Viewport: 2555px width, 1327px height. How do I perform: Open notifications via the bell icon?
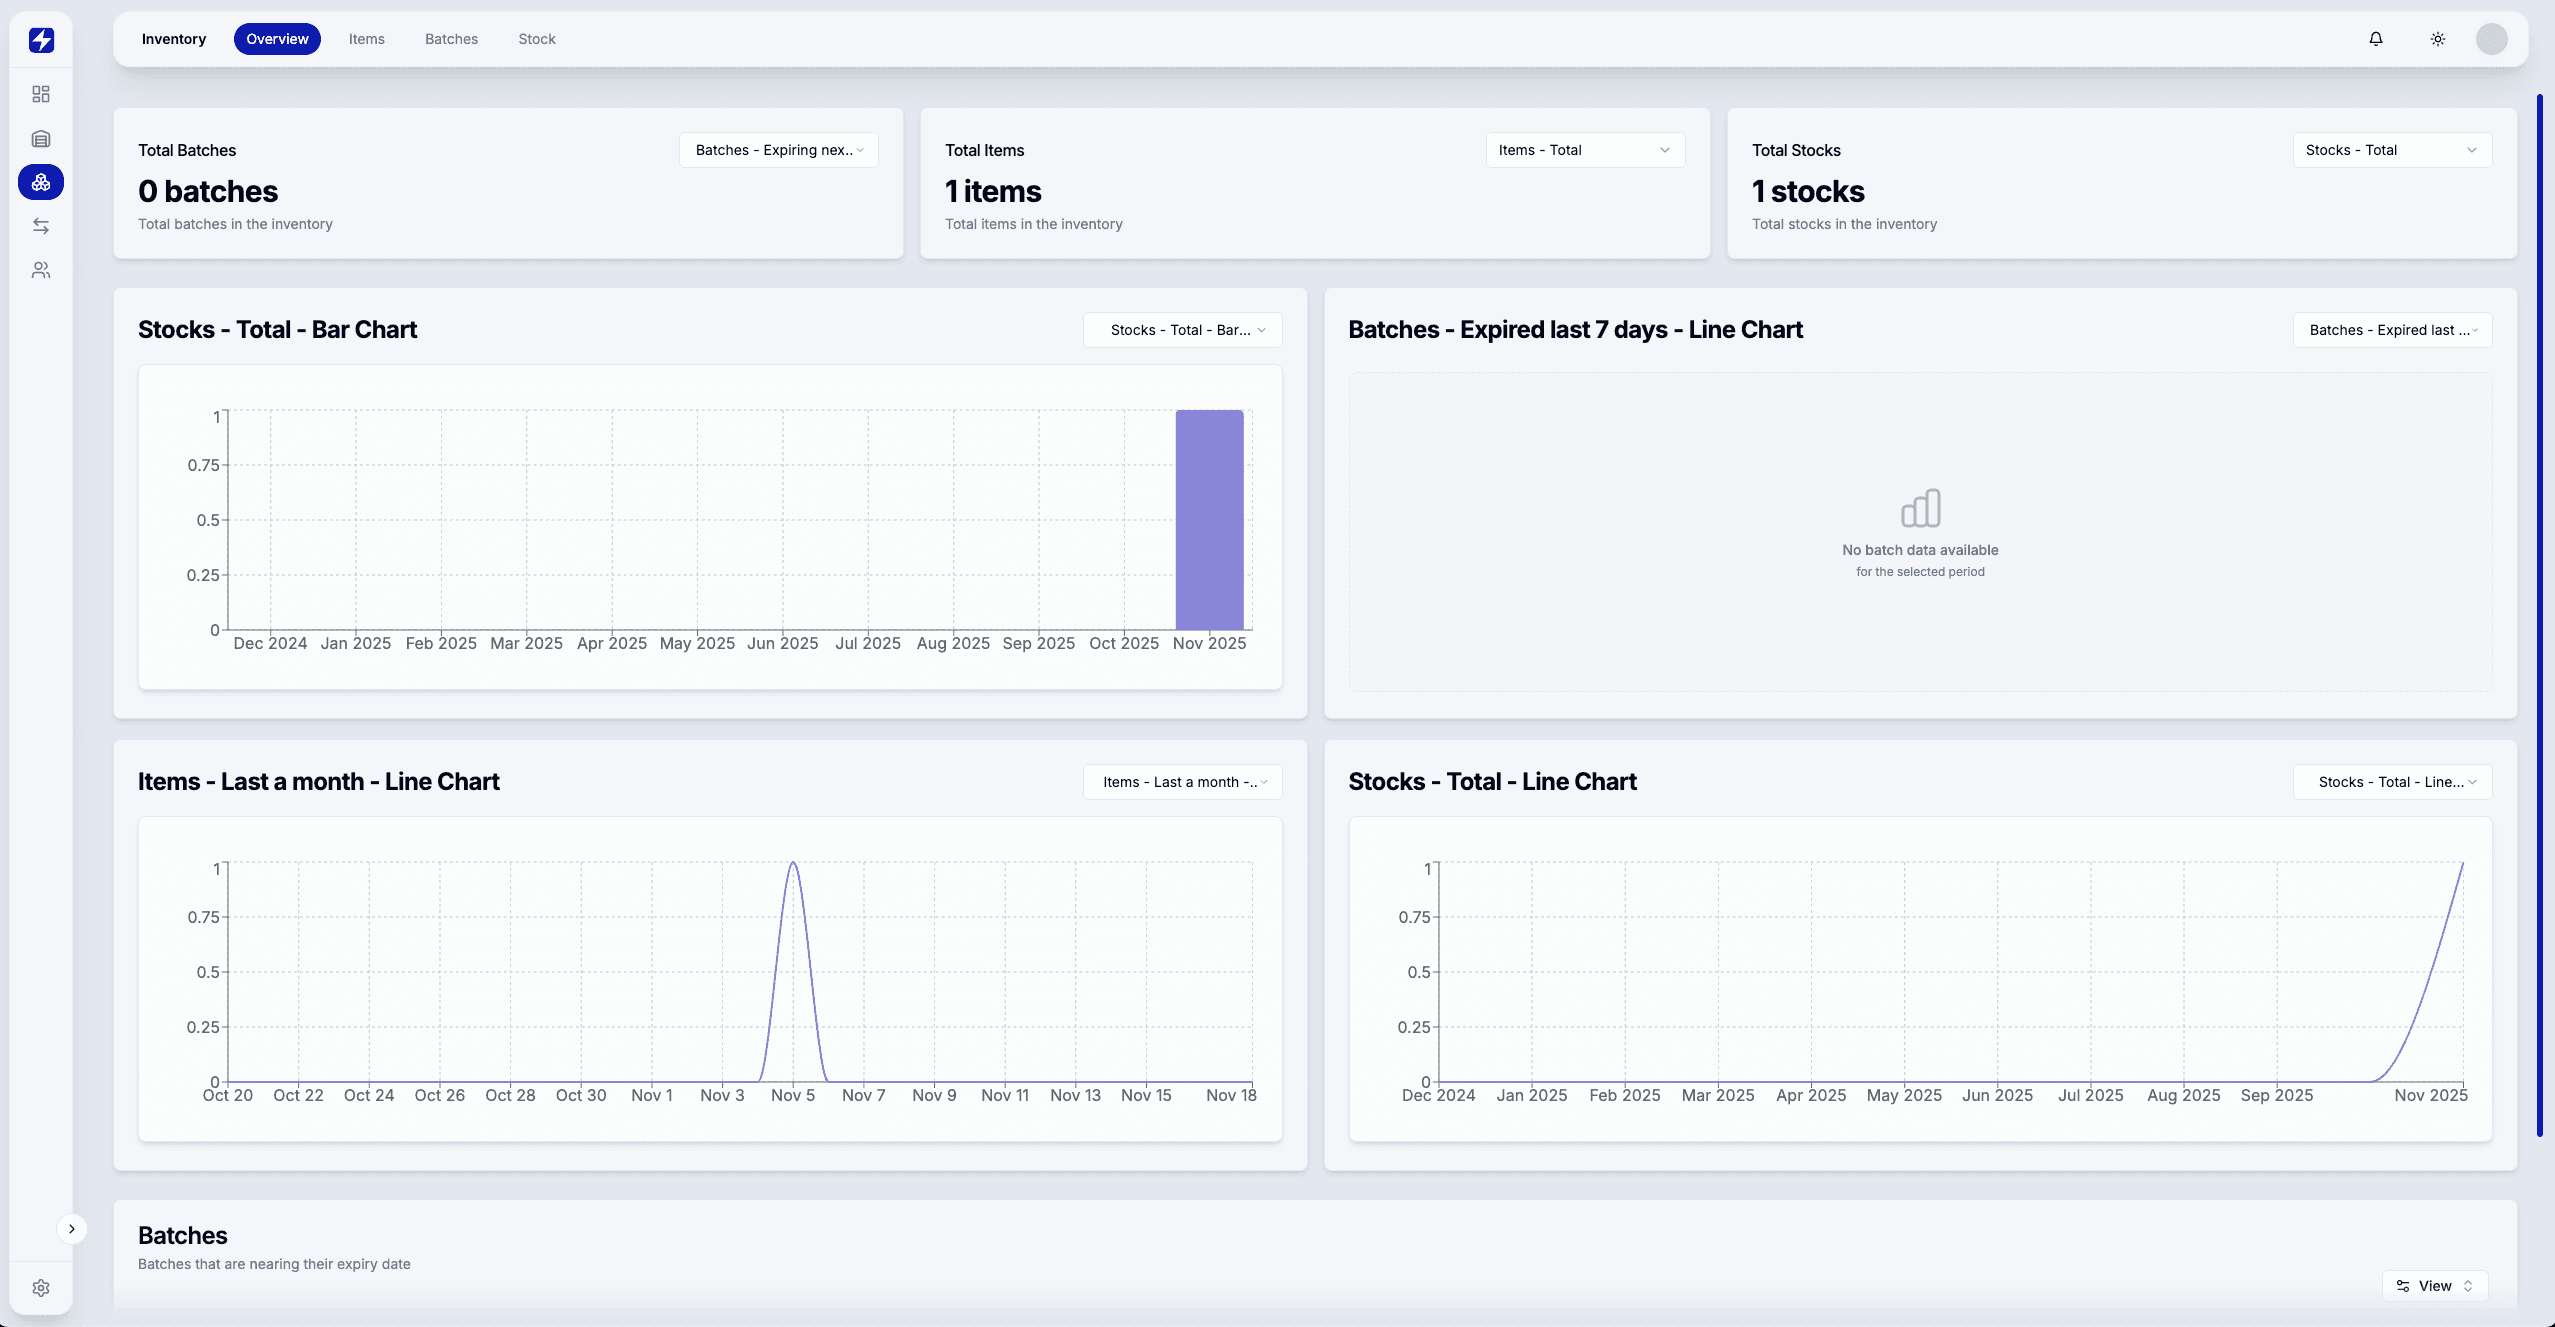(2376, 39)
